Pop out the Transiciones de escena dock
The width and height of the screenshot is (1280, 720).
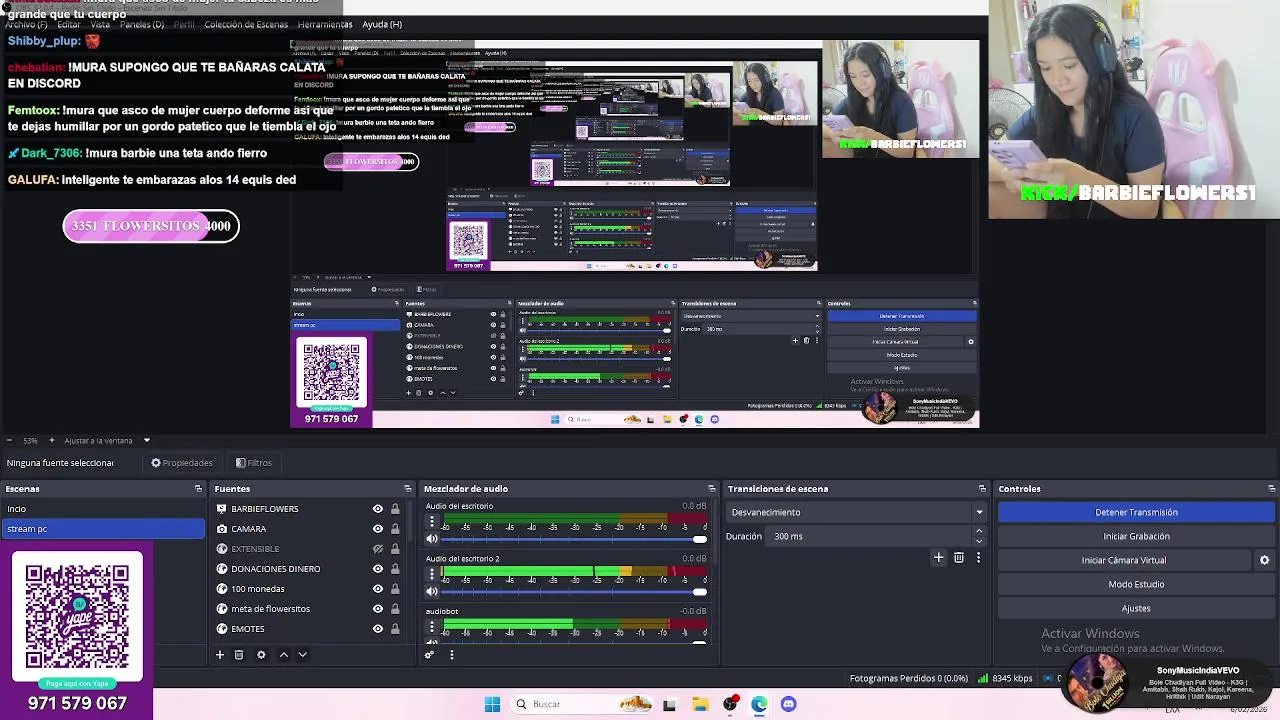point(983,489)
